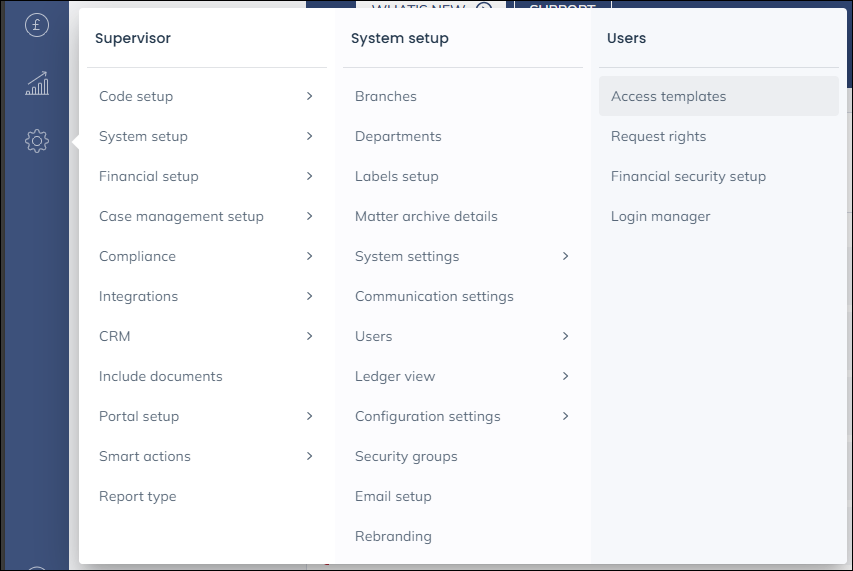Screen dimensions: 853x571
Task: Expand the System settings submenu chevron
Action: [x=565, y=256]
